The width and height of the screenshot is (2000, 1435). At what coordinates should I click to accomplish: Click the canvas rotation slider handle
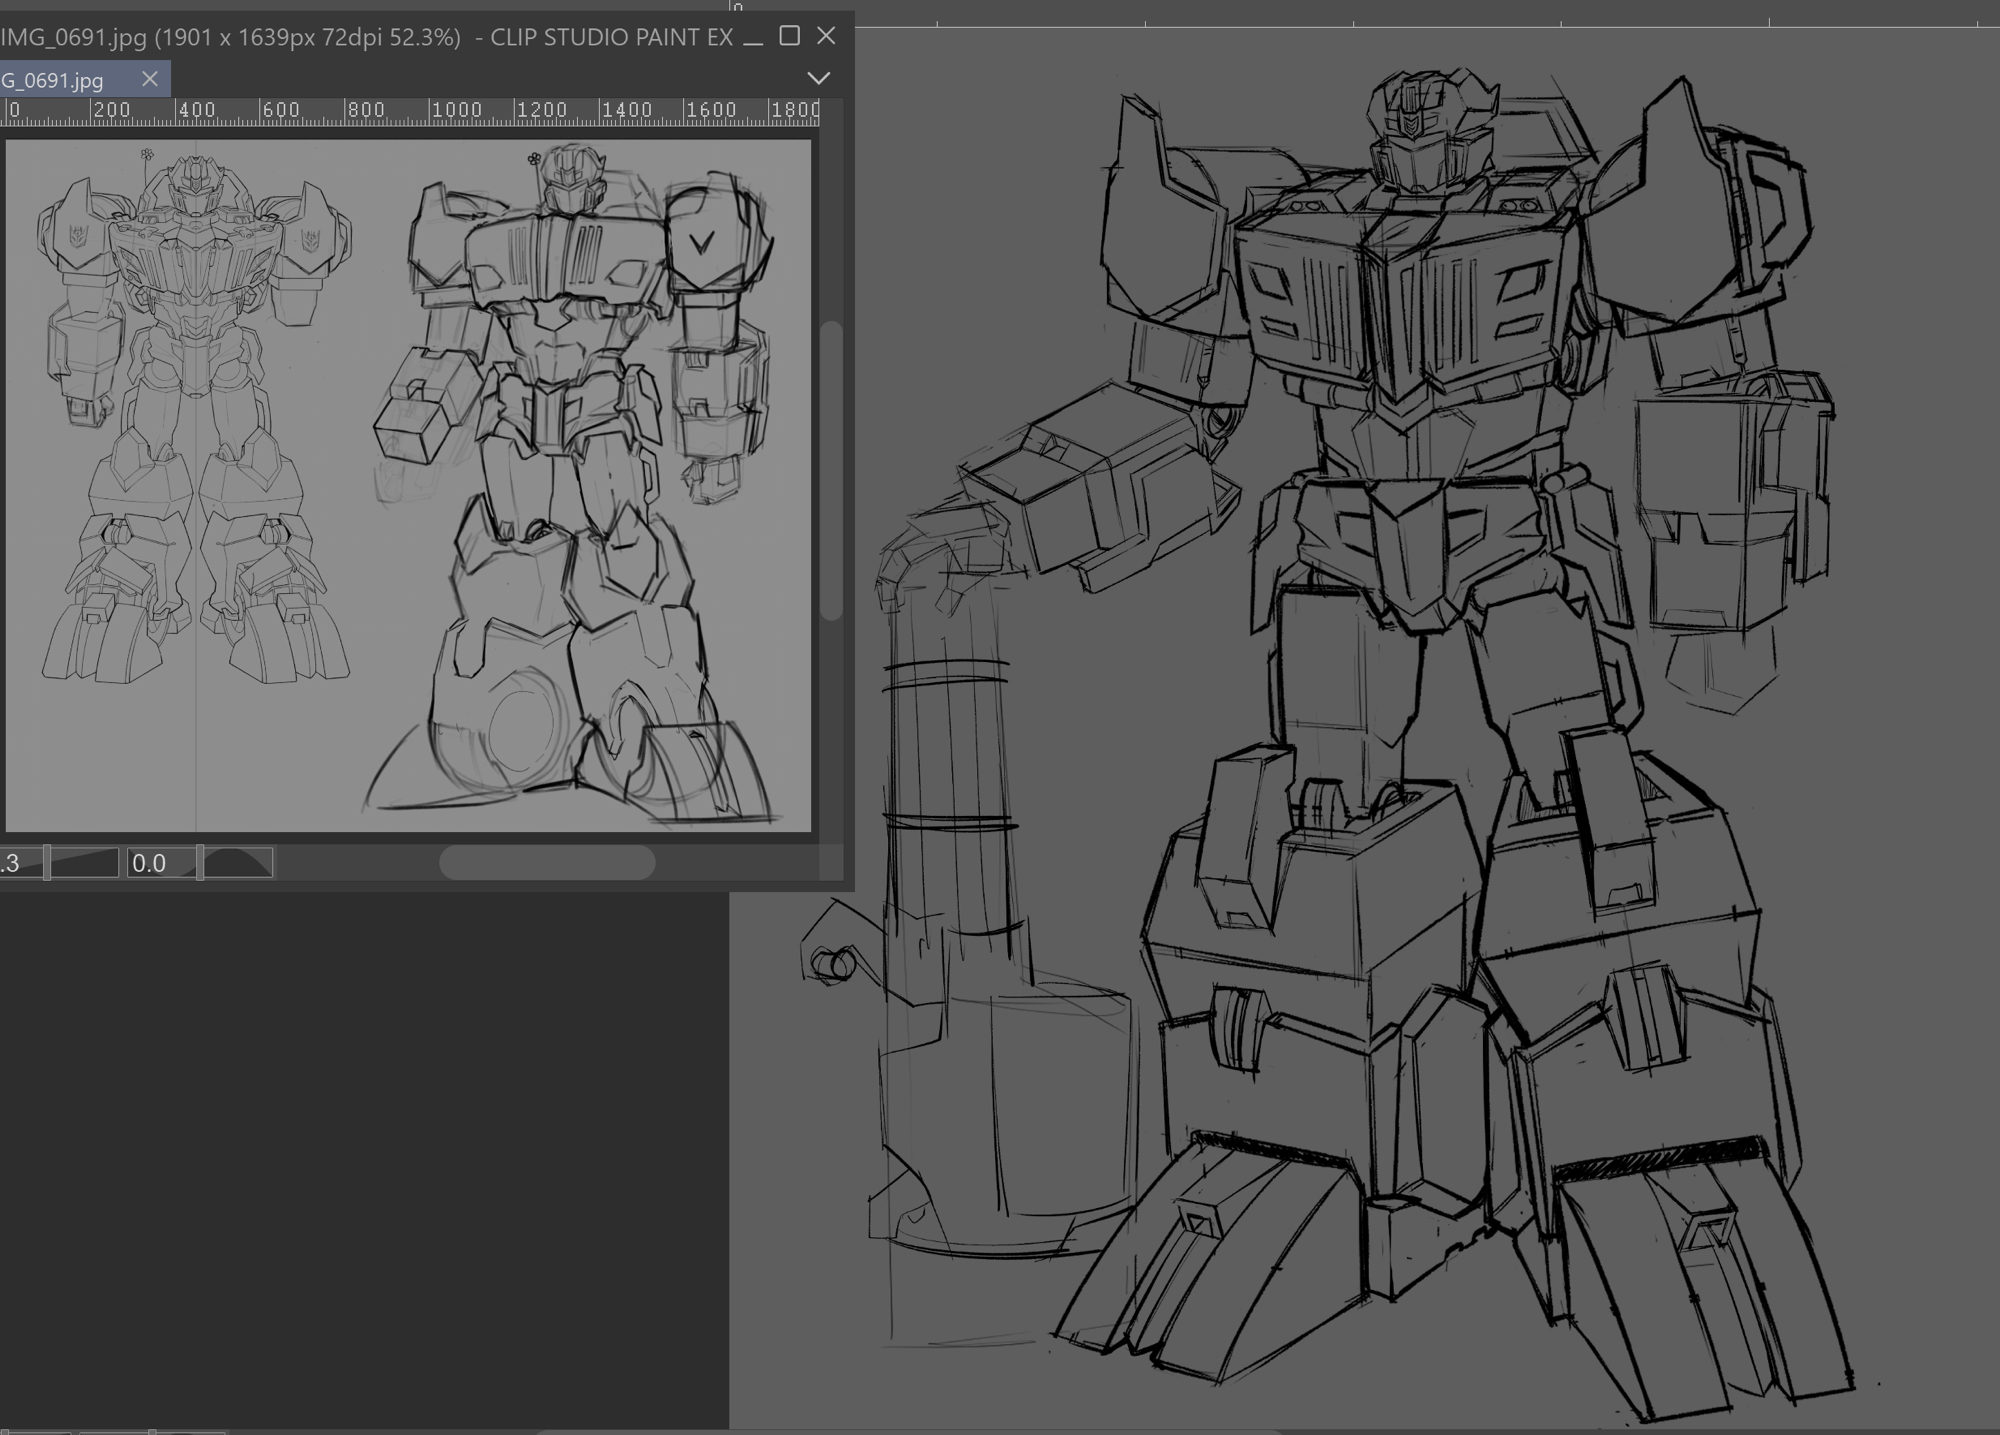click(x=200, y=863)
